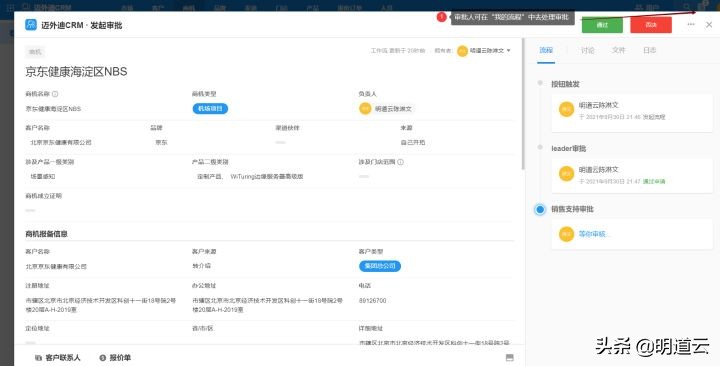The width and height of the screenshot is (720, 366).
Task: Click the avatar beside 等你审核
Action: (566, 234)
